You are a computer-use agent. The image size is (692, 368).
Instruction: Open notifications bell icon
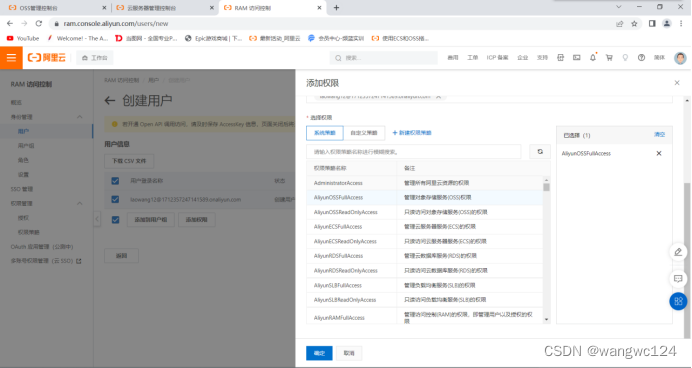pos(593,58)
